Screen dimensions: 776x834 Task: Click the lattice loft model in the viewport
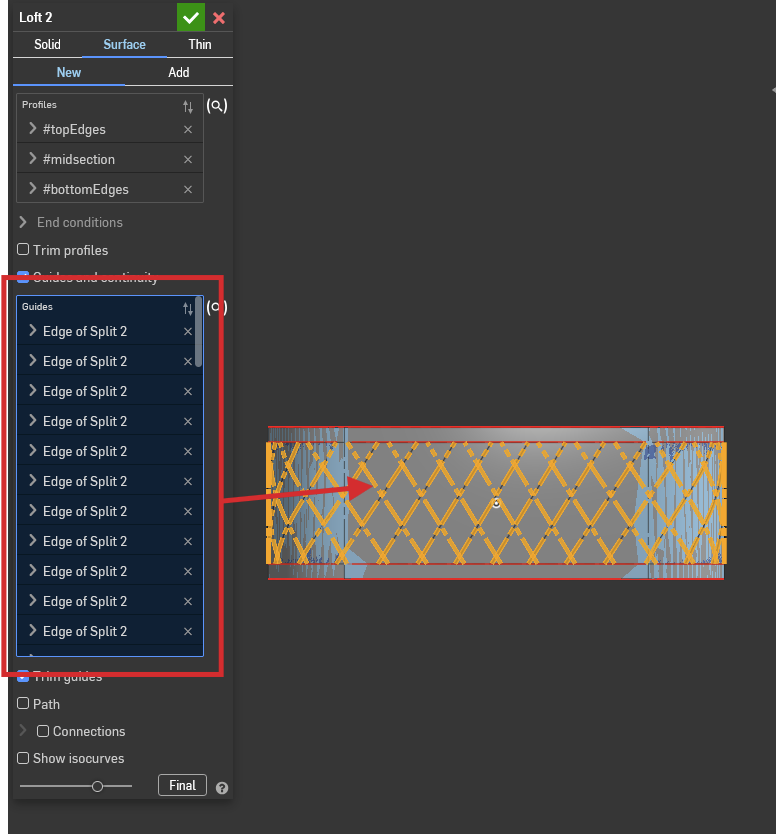pos(496,503)
